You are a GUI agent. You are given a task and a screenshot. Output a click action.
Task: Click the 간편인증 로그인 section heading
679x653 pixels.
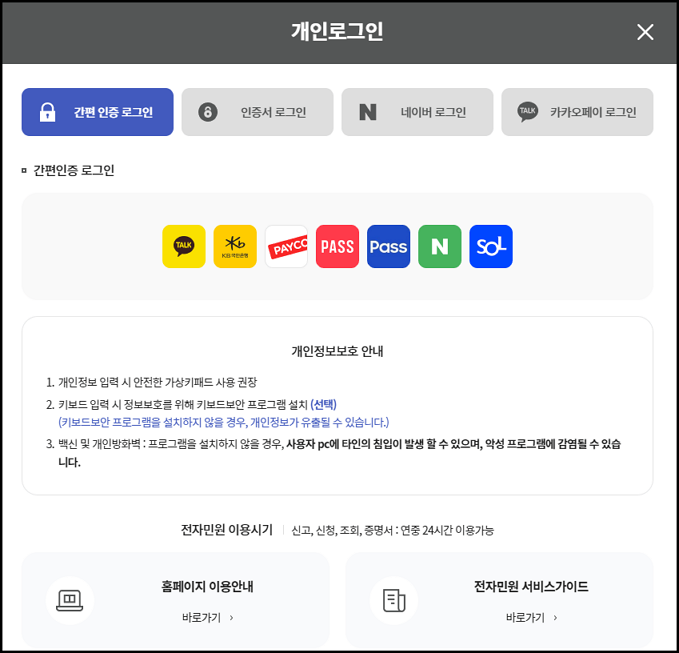point(74,170)
